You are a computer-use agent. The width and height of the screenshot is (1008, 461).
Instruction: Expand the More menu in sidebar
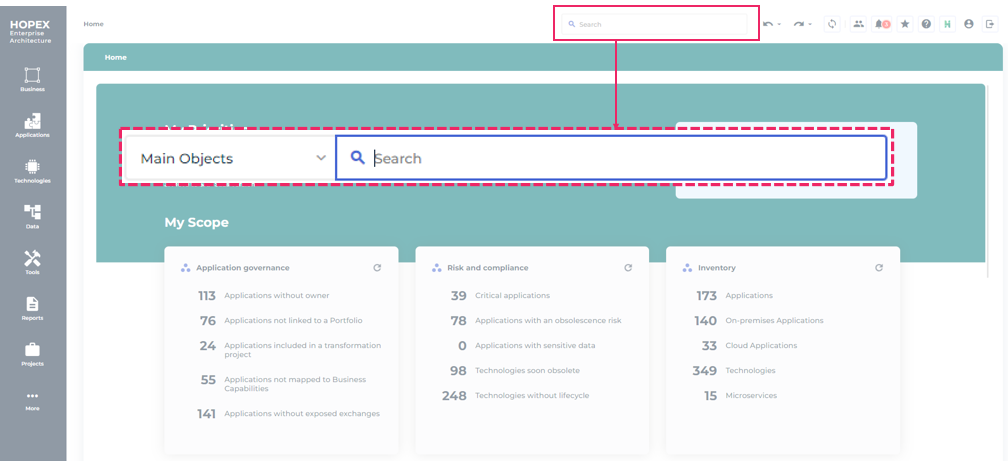point(32,399)
